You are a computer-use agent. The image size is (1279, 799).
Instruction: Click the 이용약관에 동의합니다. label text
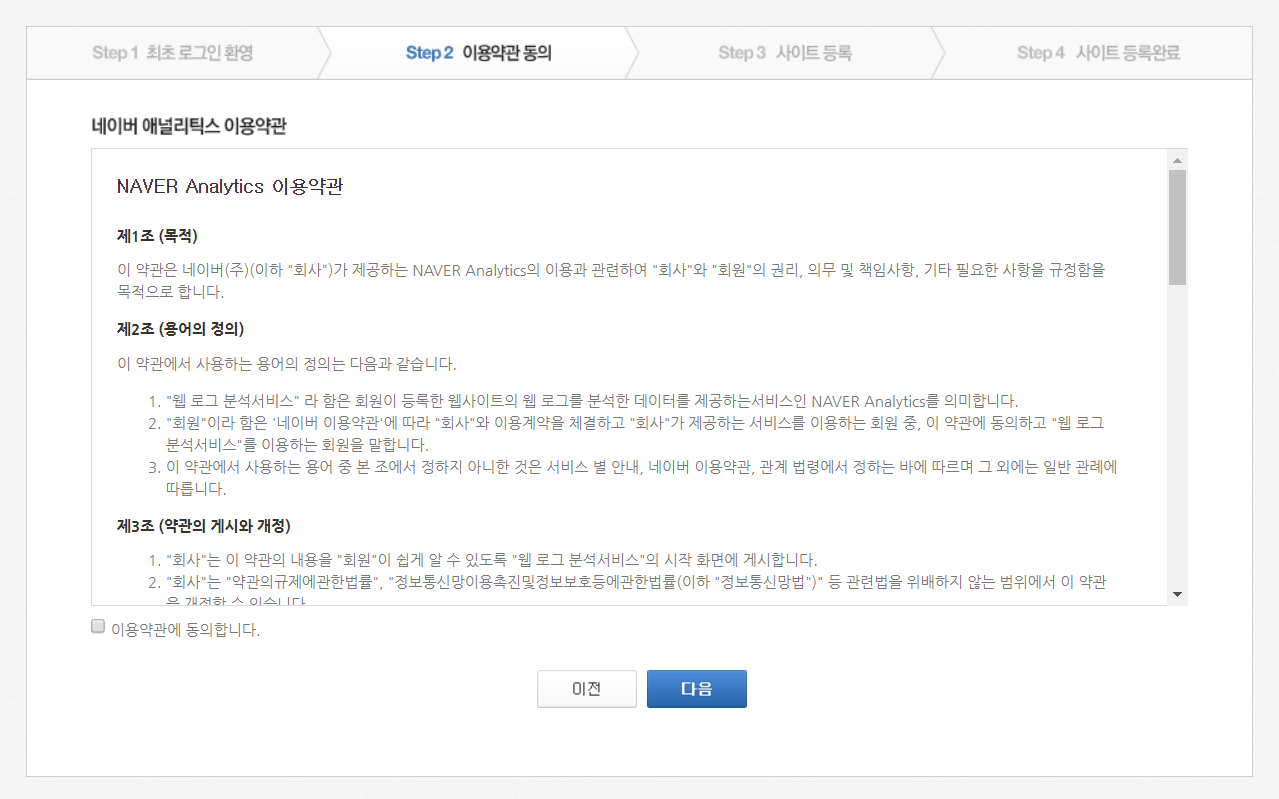click(186, 630)
